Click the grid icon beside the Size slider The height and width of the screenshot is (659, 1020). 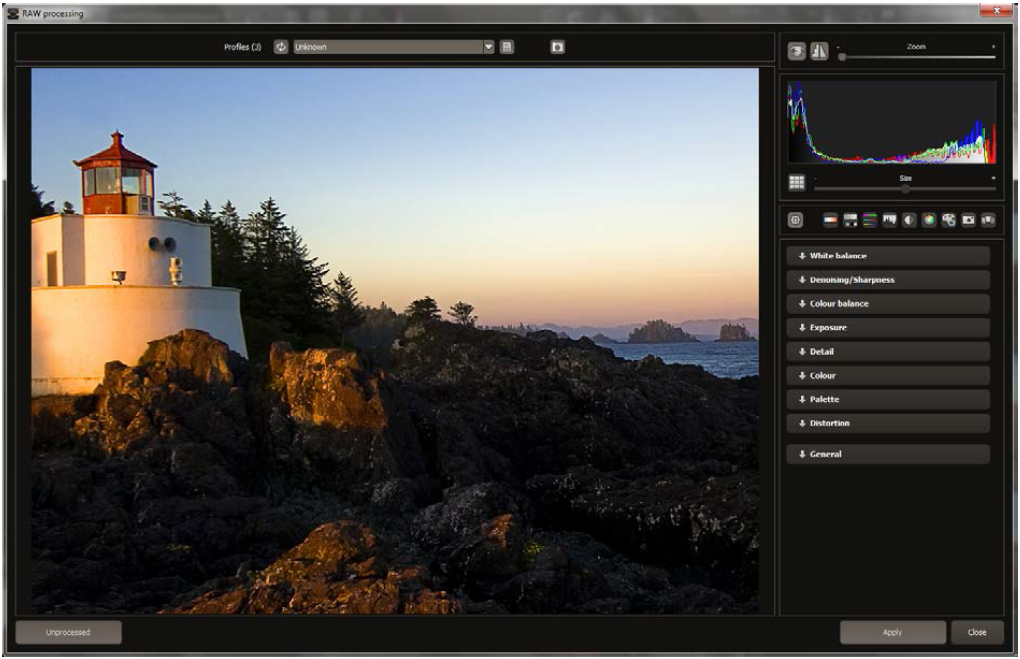(x=797, y=183)
